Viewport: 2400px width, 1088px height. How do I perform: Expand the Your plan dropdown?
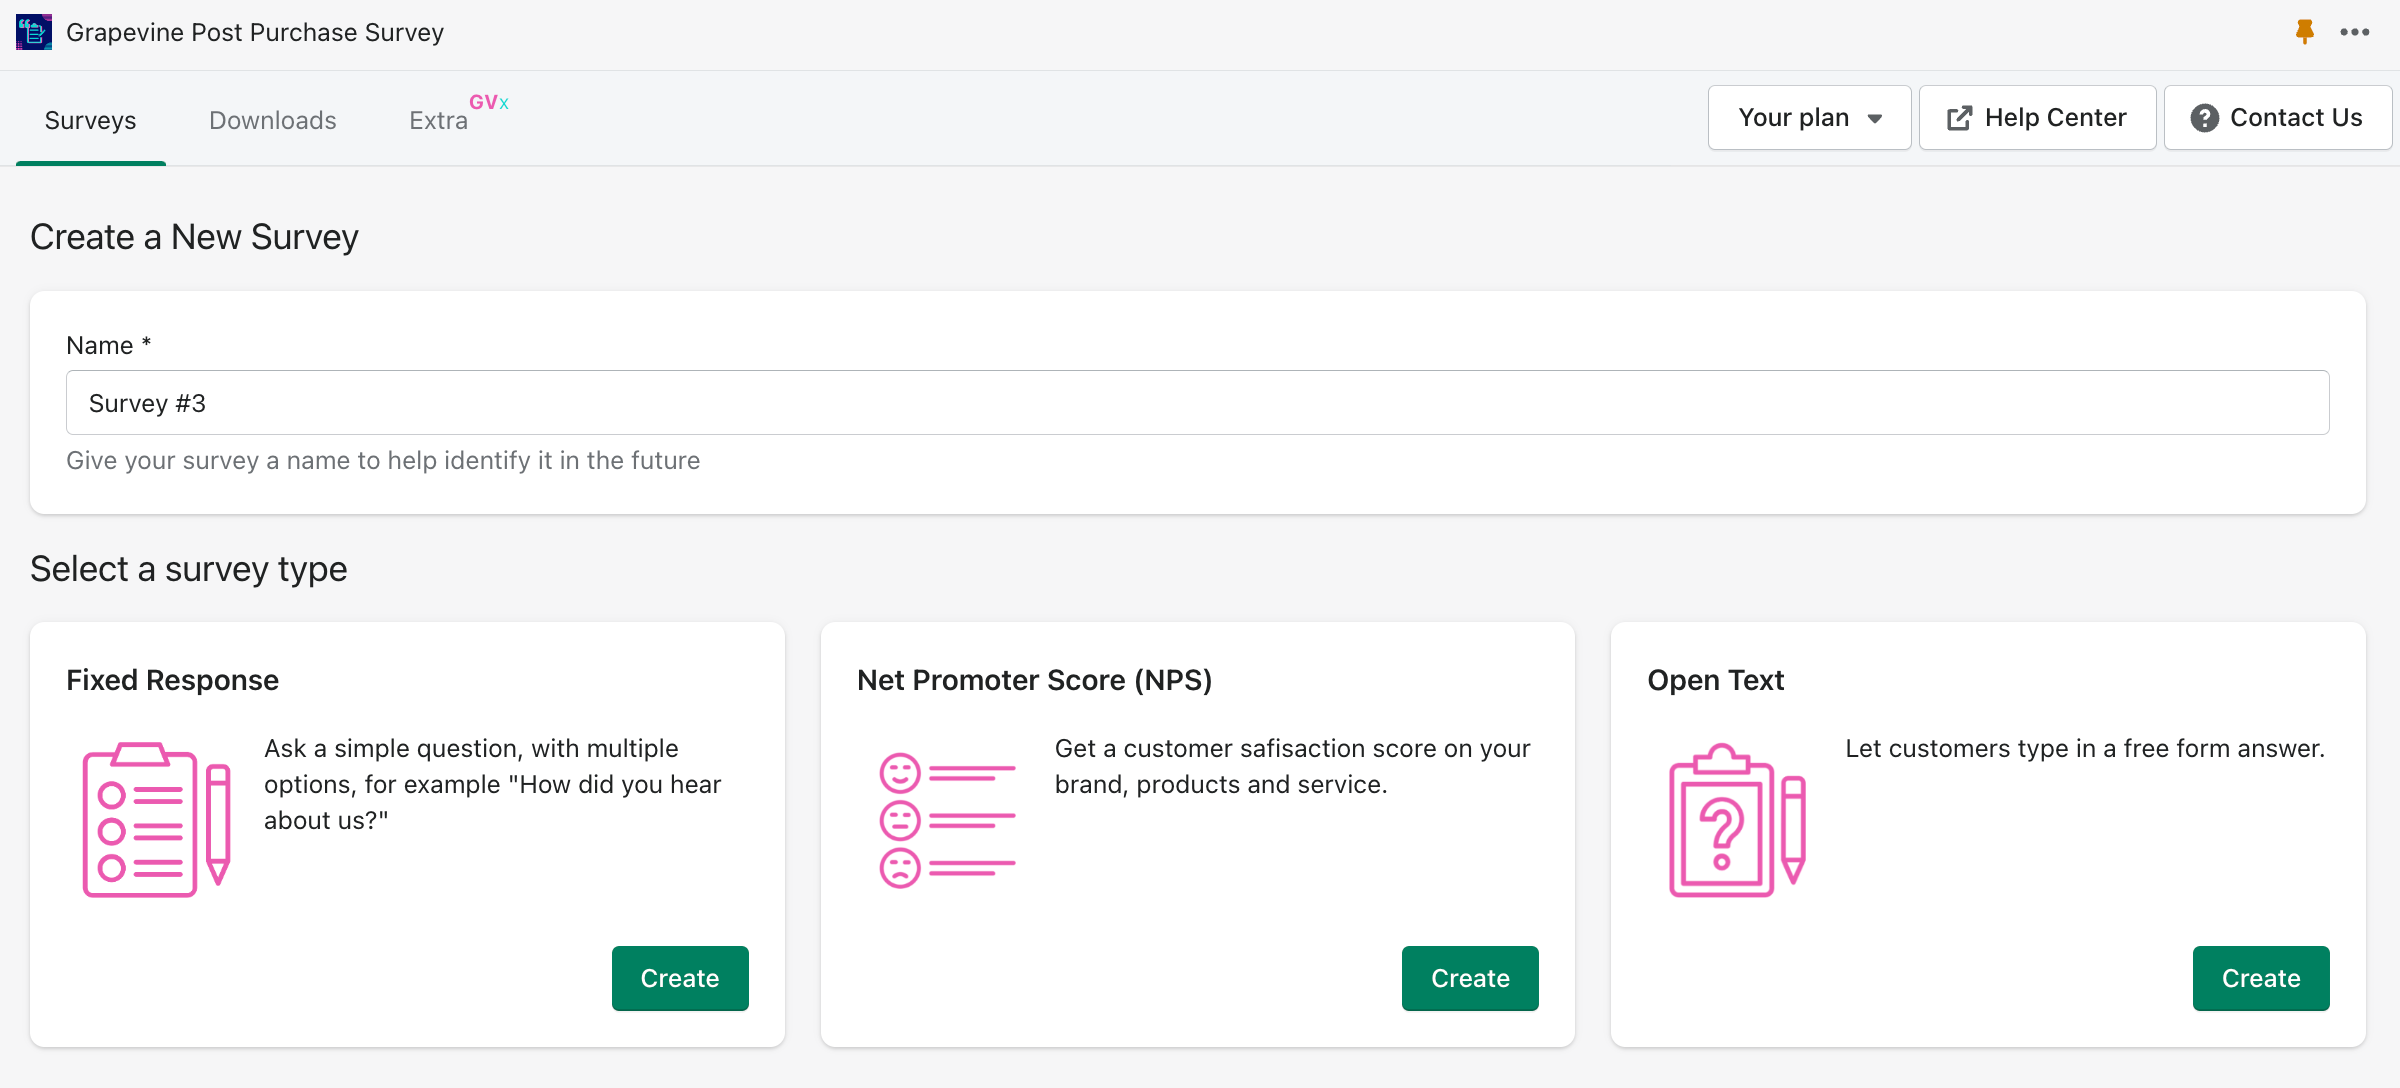1809,118
